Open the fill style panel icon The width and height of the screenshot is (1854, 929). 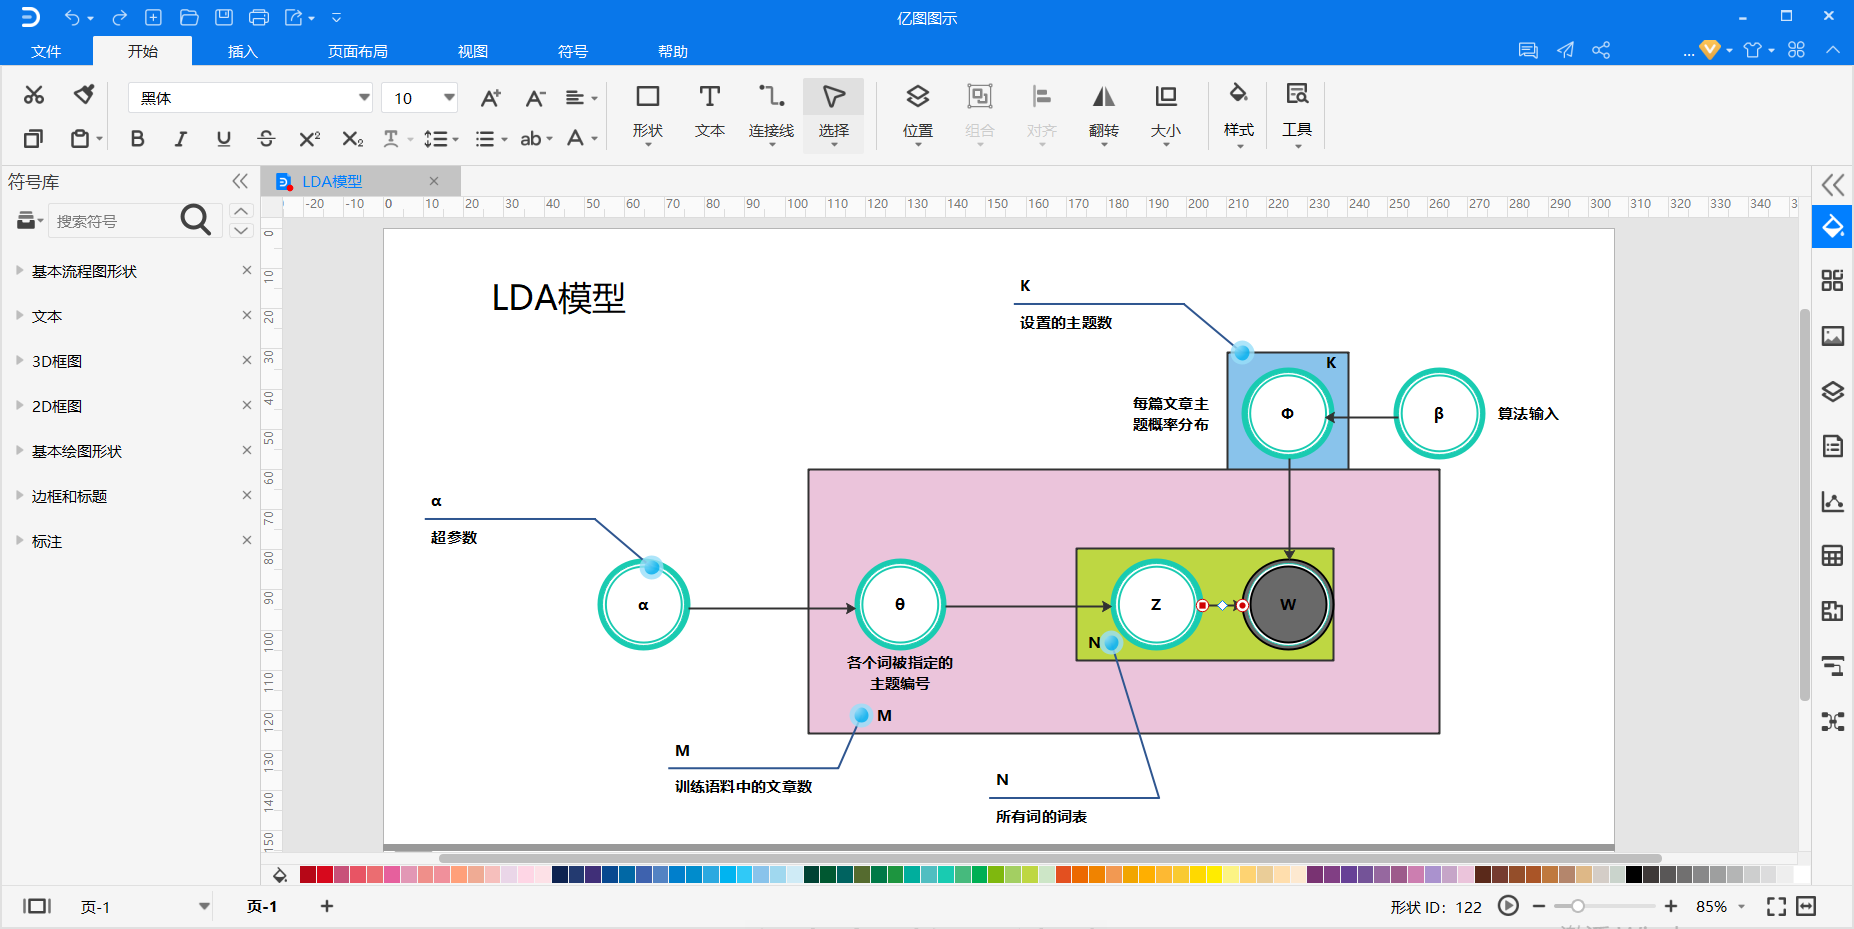coord(1832,227)
